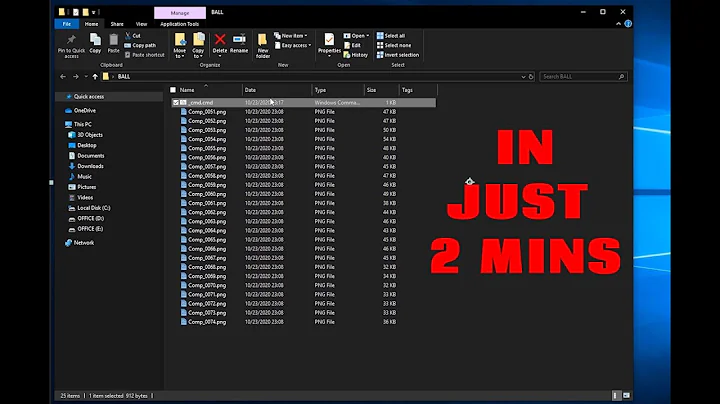This screenshot has height=404, width=720.
Task: Click the Pin to Quick access icon
Action: (73, 41)
